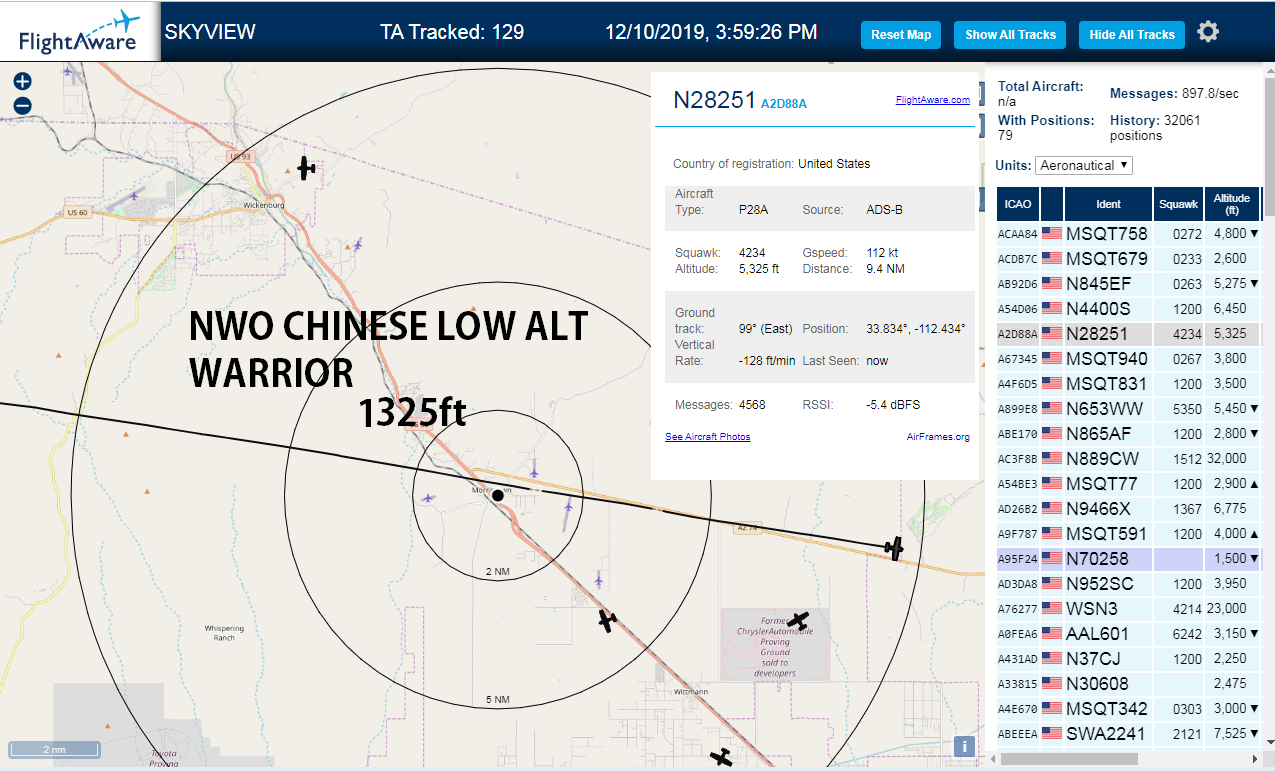Select aircraft row N845EF
Image resolution: width=1275 pixels, height=771 pixels.
point(1129,284)
